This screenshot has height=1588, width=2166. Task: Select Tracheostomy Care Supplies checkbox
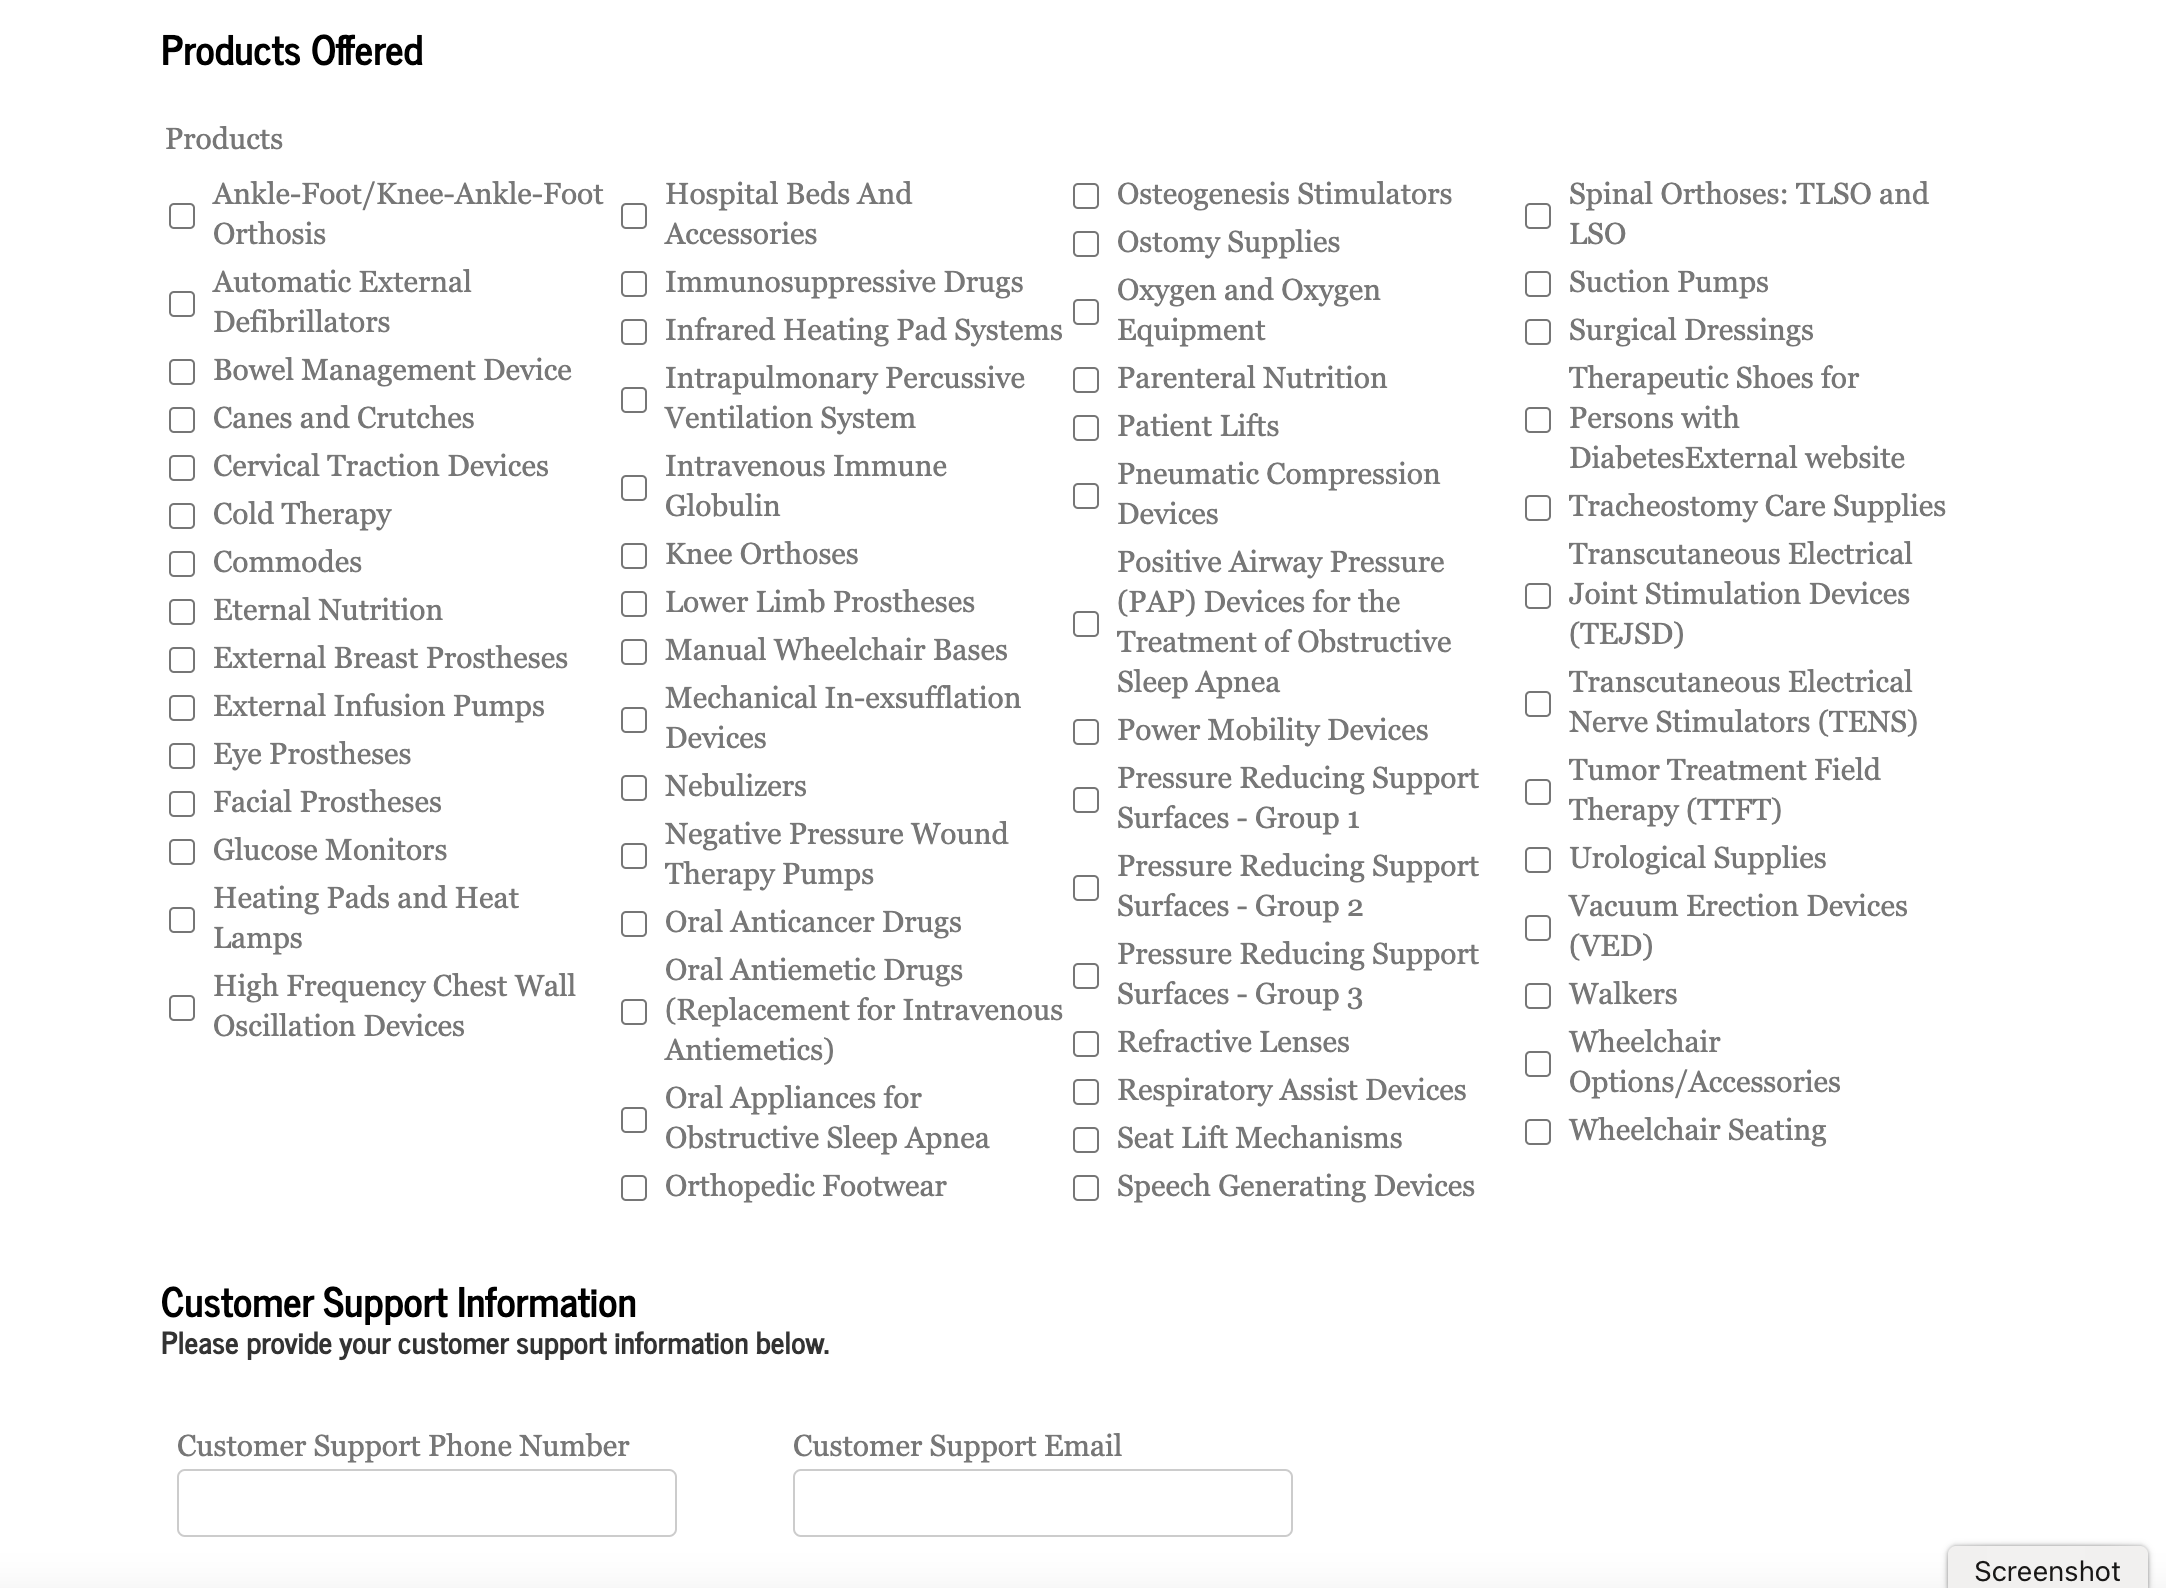(x=1538, y=508)
